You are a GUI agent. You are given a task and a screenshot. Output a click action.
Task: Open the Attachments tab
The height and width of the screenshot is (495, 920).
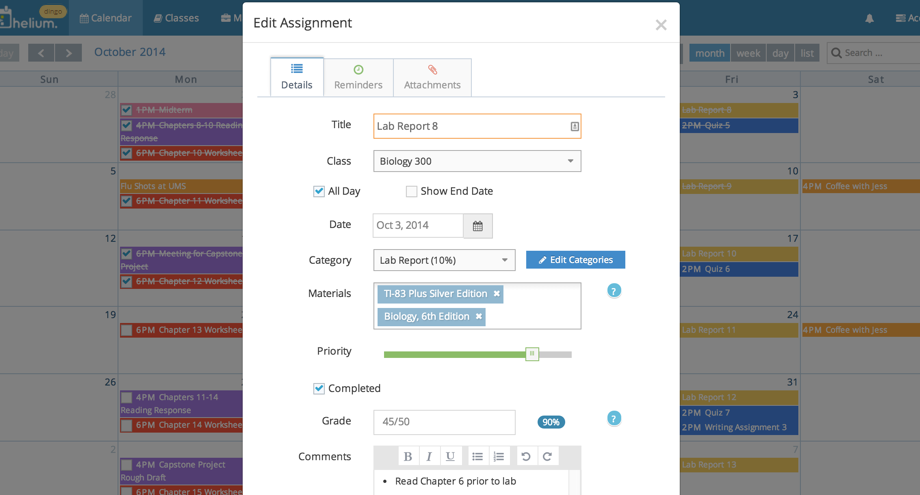(432, 77)
